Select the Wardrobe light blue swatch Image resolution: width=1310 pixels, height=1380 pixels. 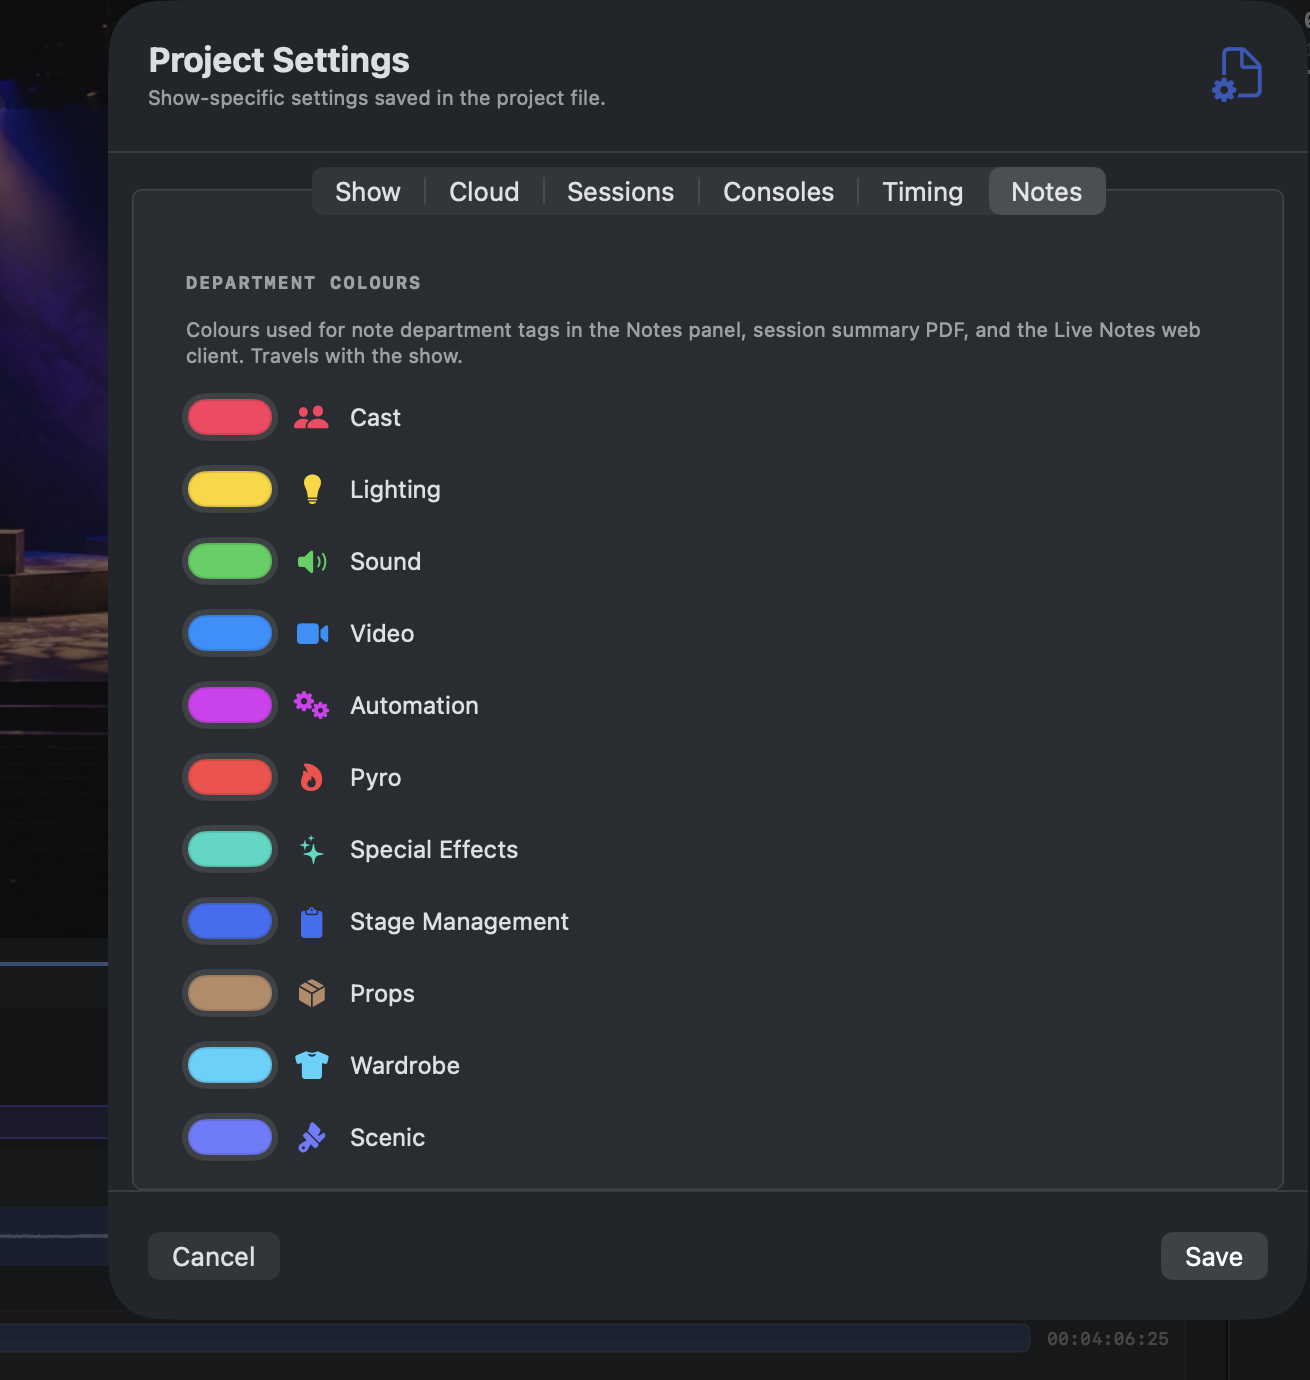[x=230, y=1065]
